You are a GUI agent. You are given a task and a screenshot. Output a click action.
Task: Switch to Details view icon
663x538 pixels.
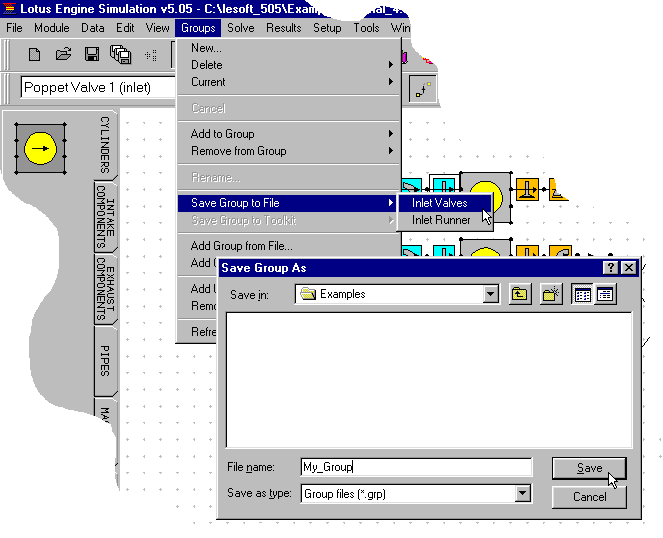[605, 294]
